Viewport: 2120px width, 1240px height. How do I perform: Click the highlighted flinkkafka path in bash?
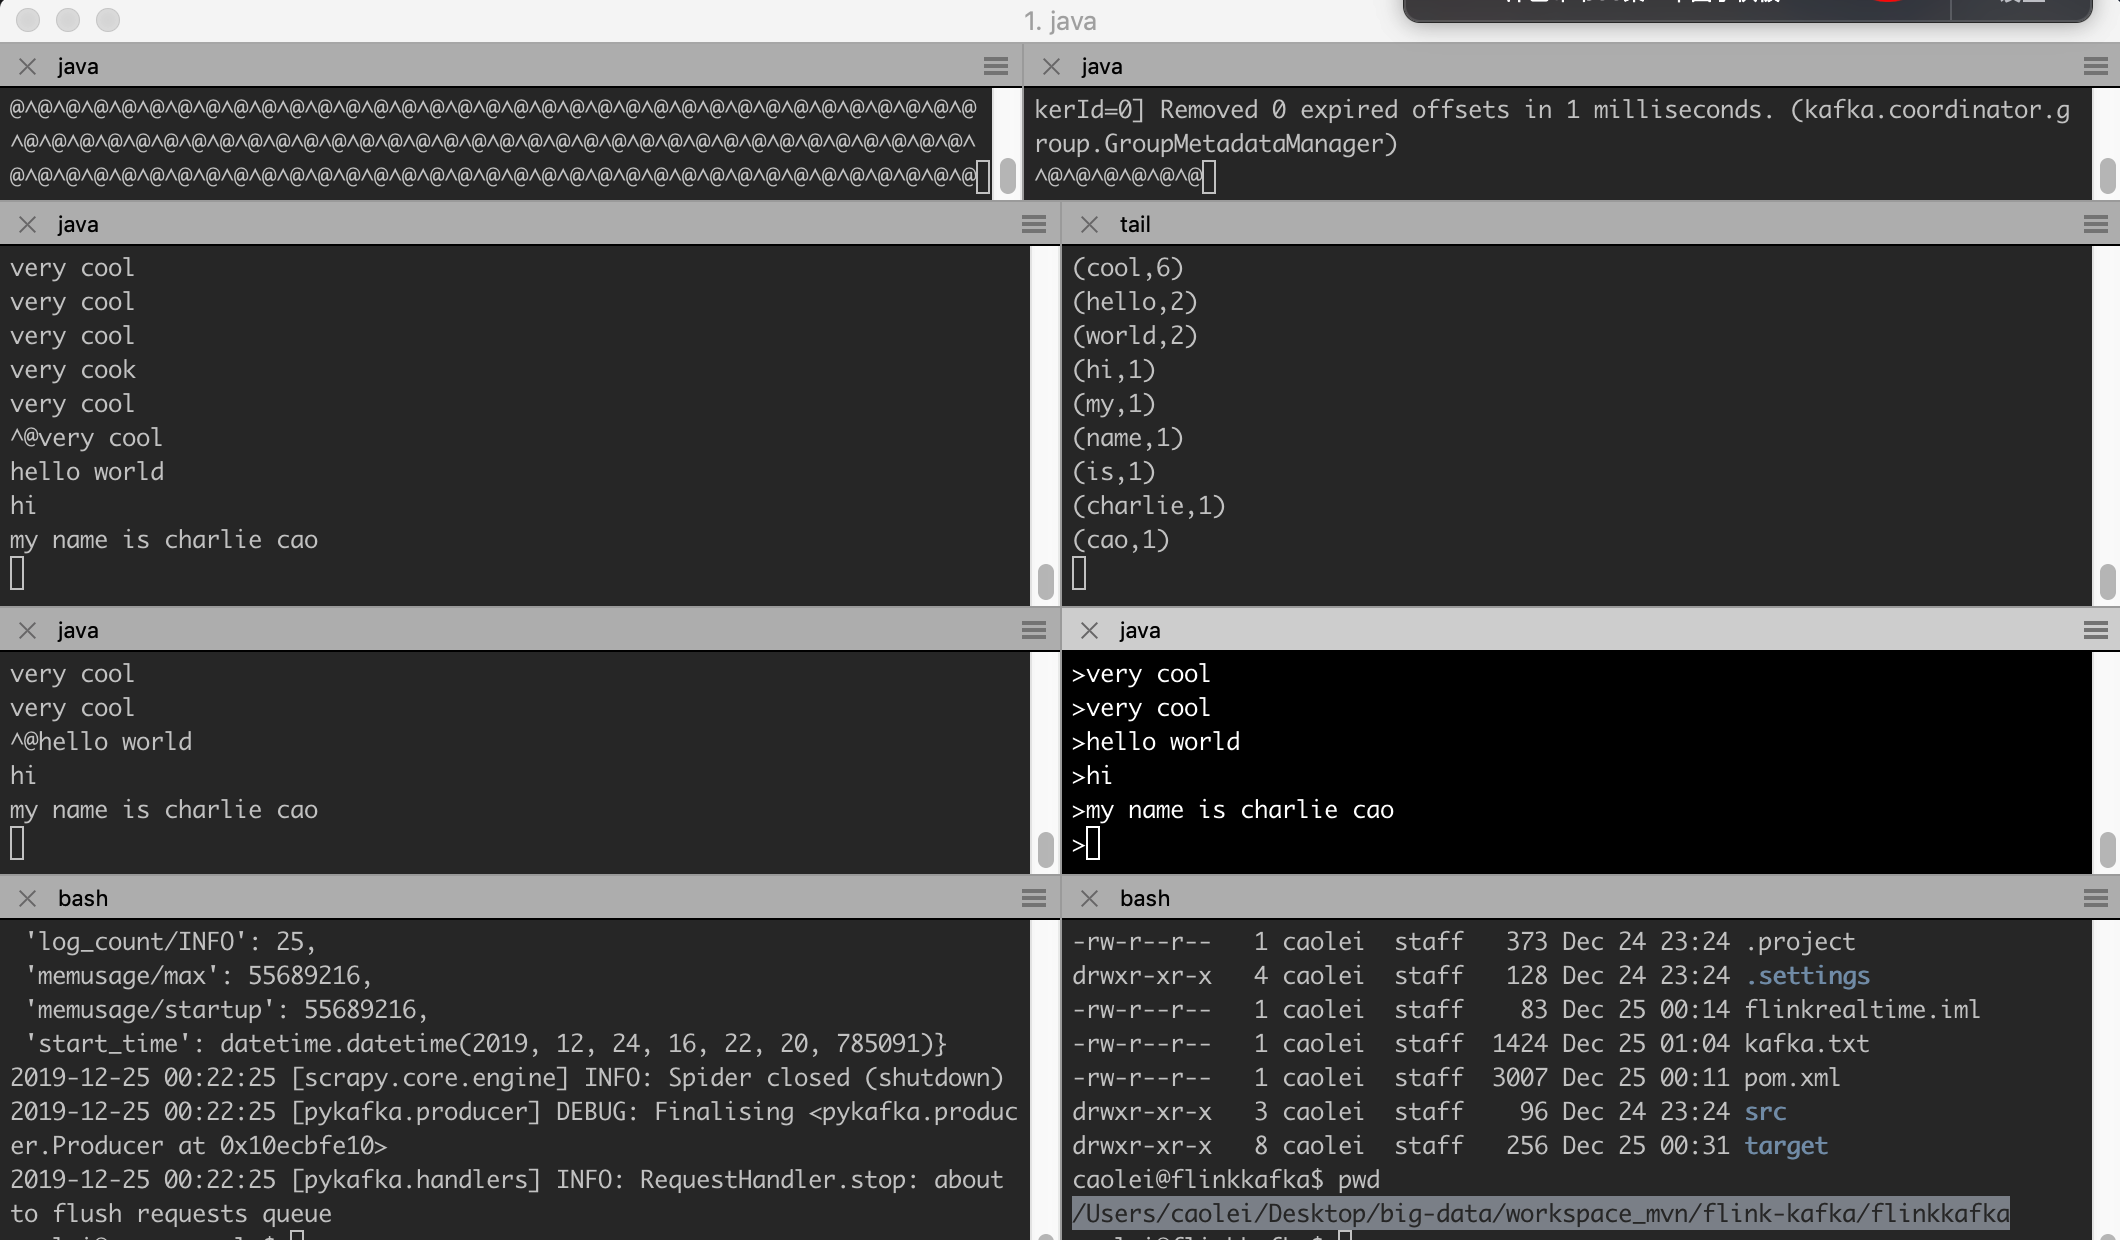pyautogui.click(x=1540, y=1213)
